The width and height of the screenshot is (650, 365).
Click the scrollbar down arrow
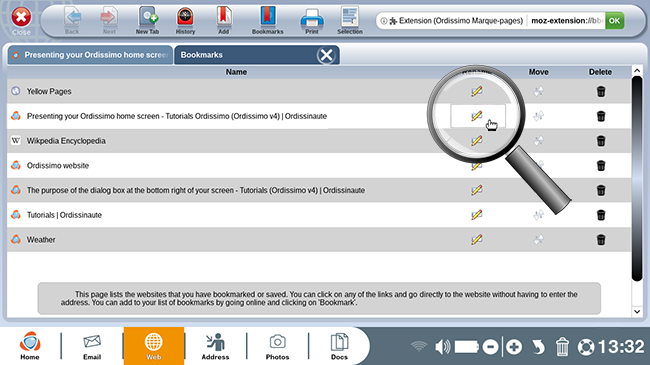click(x=637, y=312)
